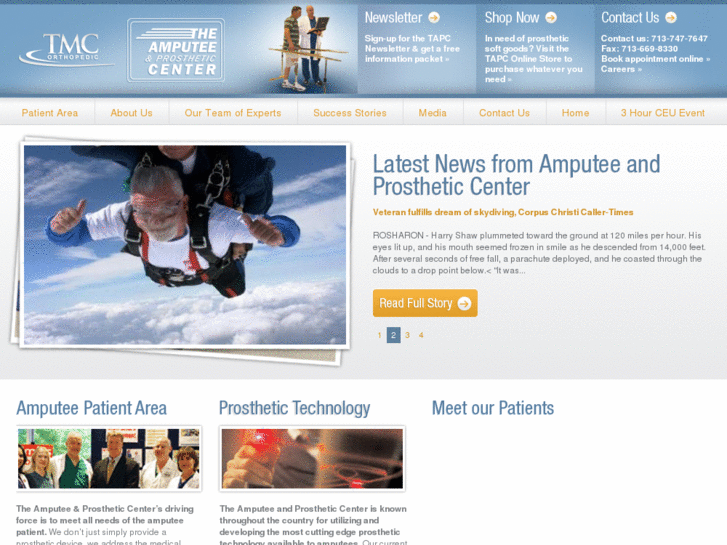Open the Careers link in header
Viewport: 727px width, 545px height.
(x=621, y=69)
